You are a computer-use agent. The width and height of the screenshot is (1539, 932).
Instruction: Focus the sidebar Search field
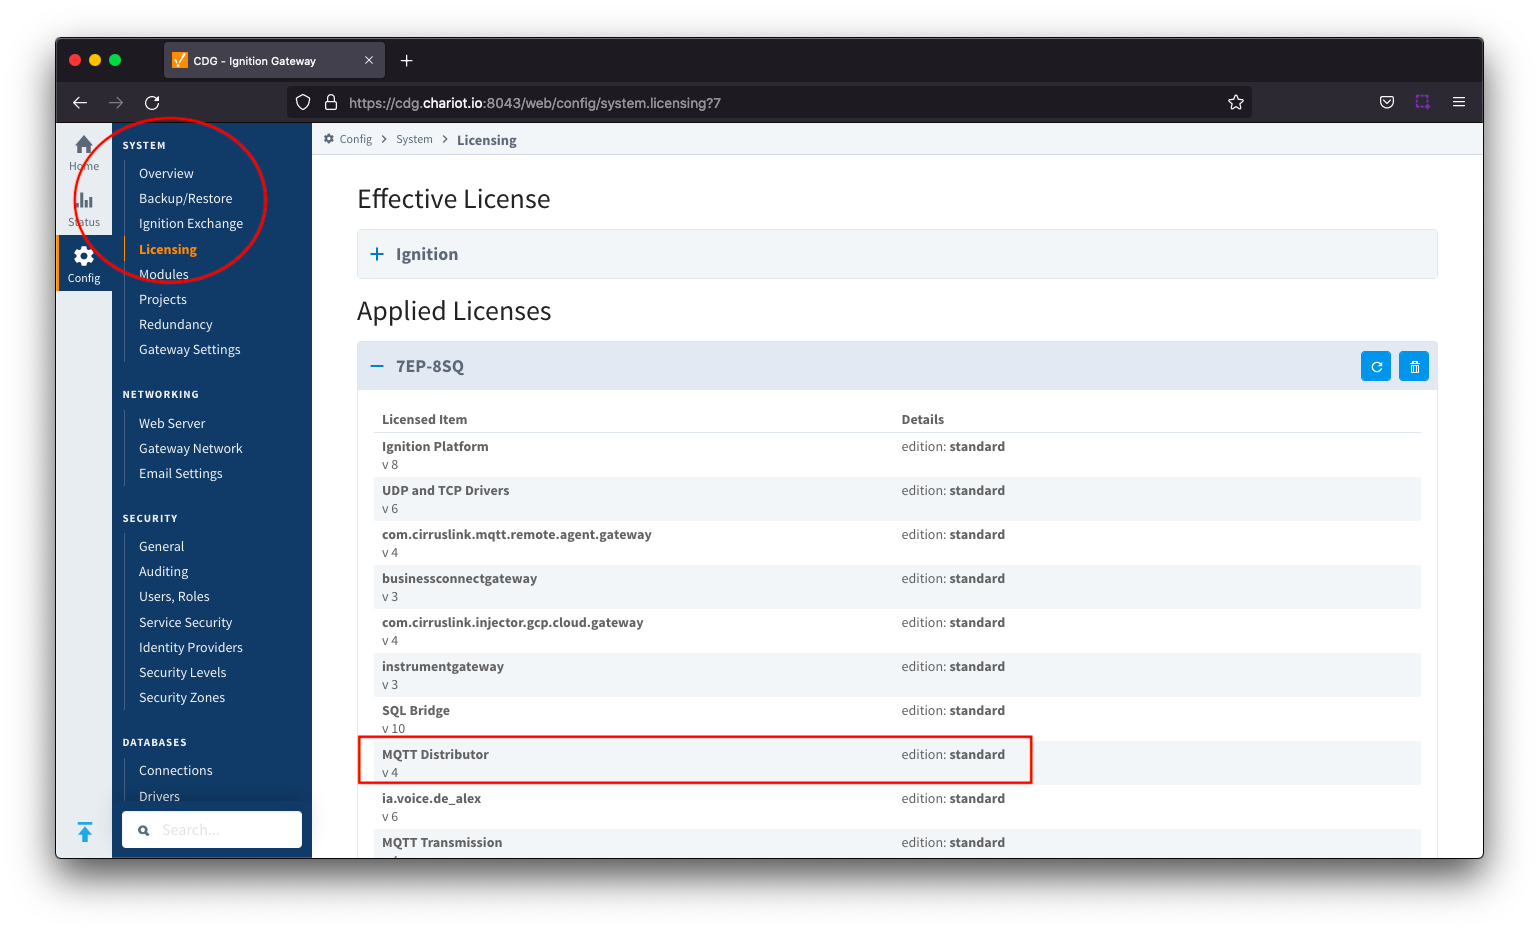(x=212, y=830)
